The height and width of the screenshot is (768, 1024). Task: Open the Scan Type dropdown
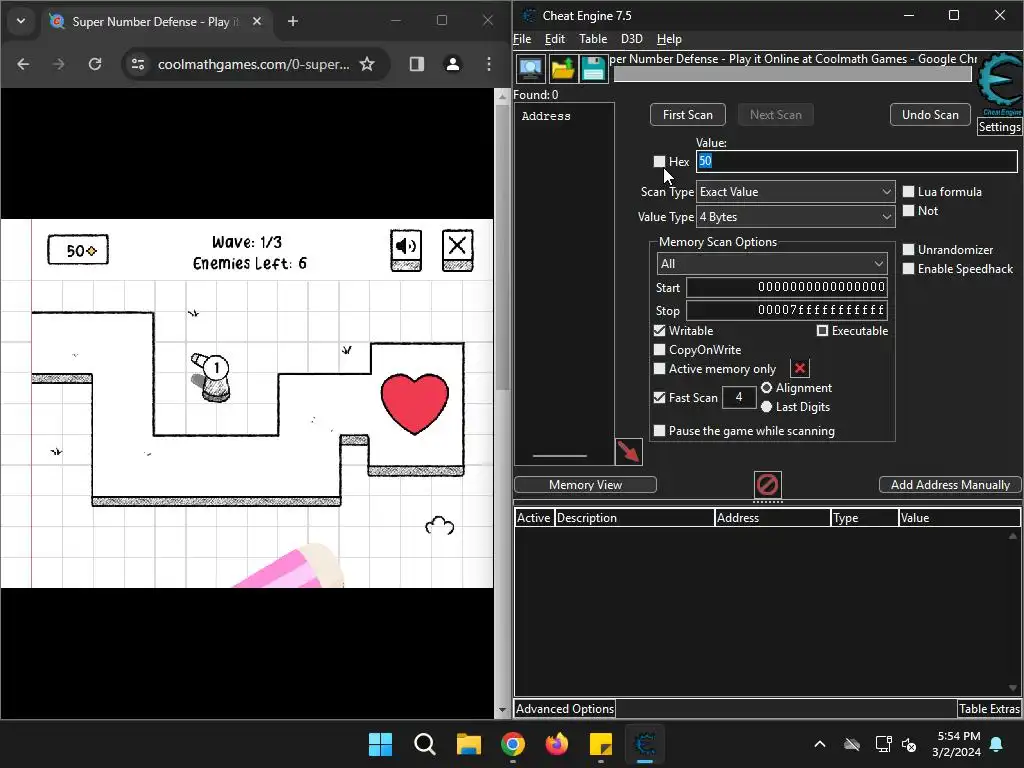795,191
